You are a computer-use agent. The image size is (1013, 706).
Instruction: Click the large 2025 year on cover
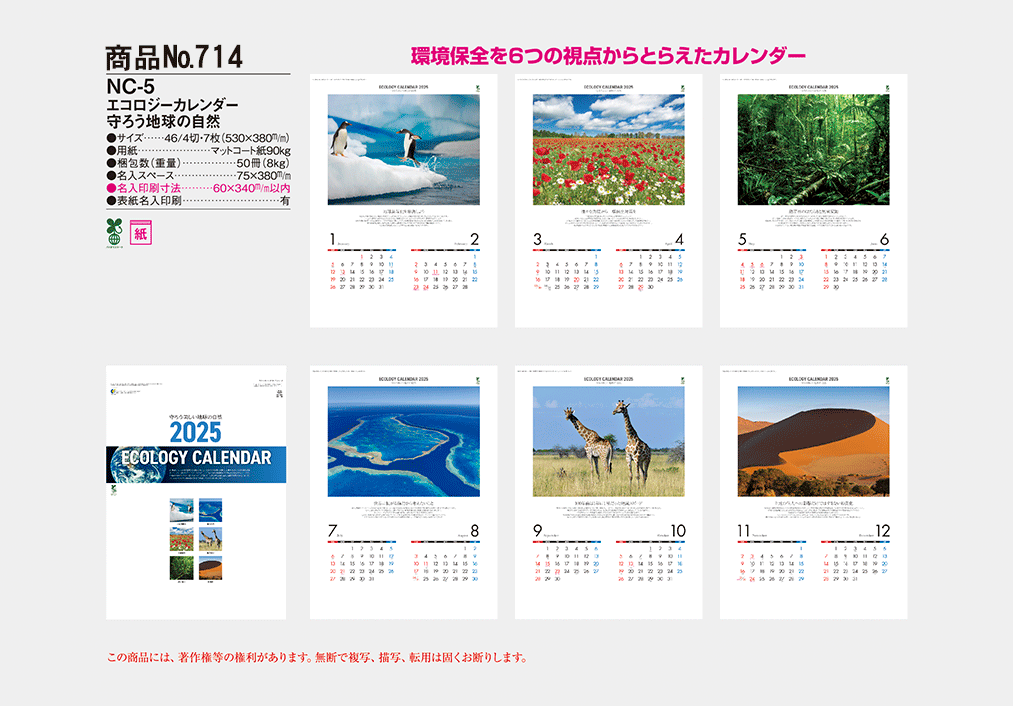coord(196,433)
